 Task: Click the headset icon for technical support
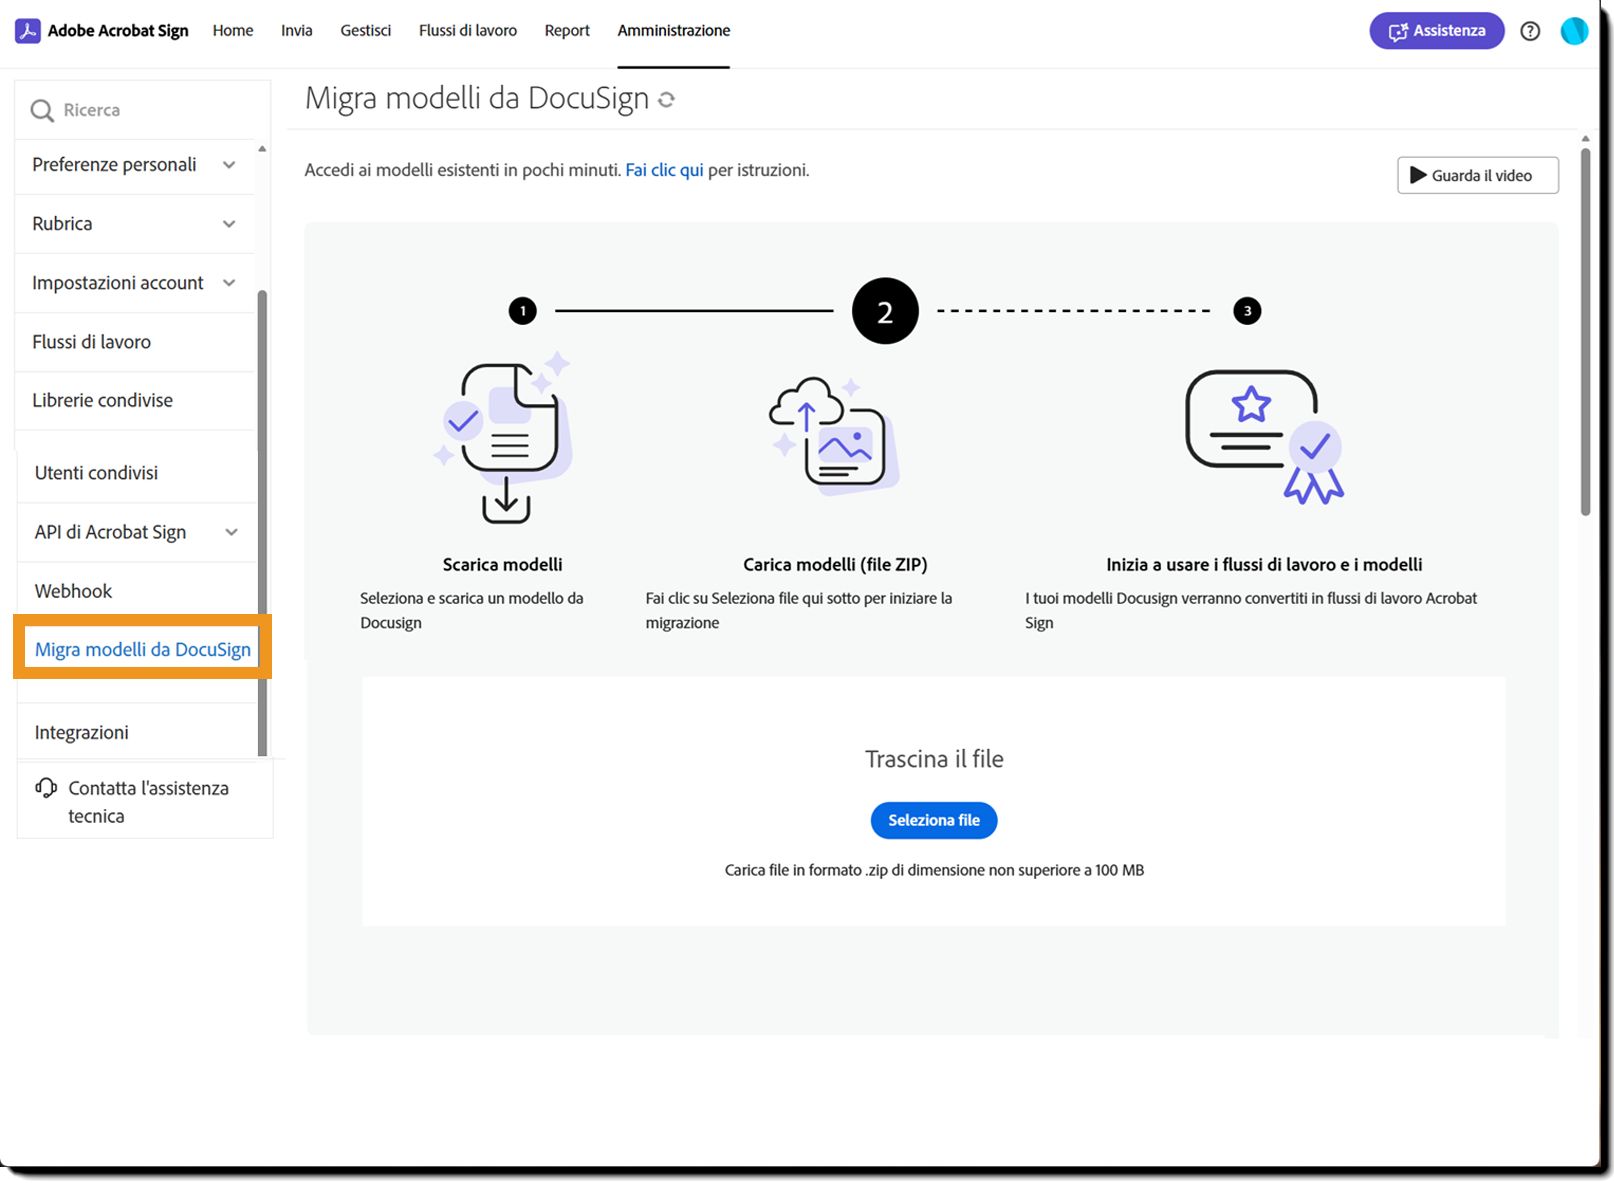pyautogui.click(x=46, y=788)
